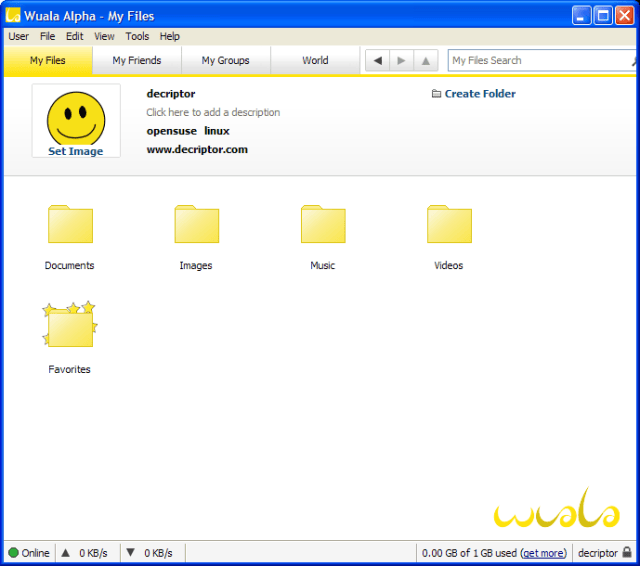
Task: Switch to the My Friends tab
Action: (137, 60)
